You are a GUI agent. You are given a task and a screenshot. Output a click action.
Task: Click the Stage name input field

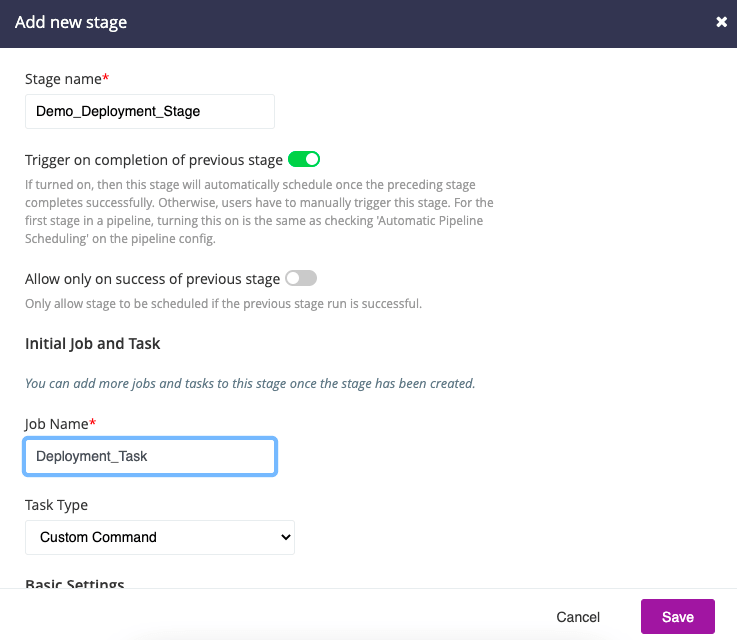(x=149, y=112)
